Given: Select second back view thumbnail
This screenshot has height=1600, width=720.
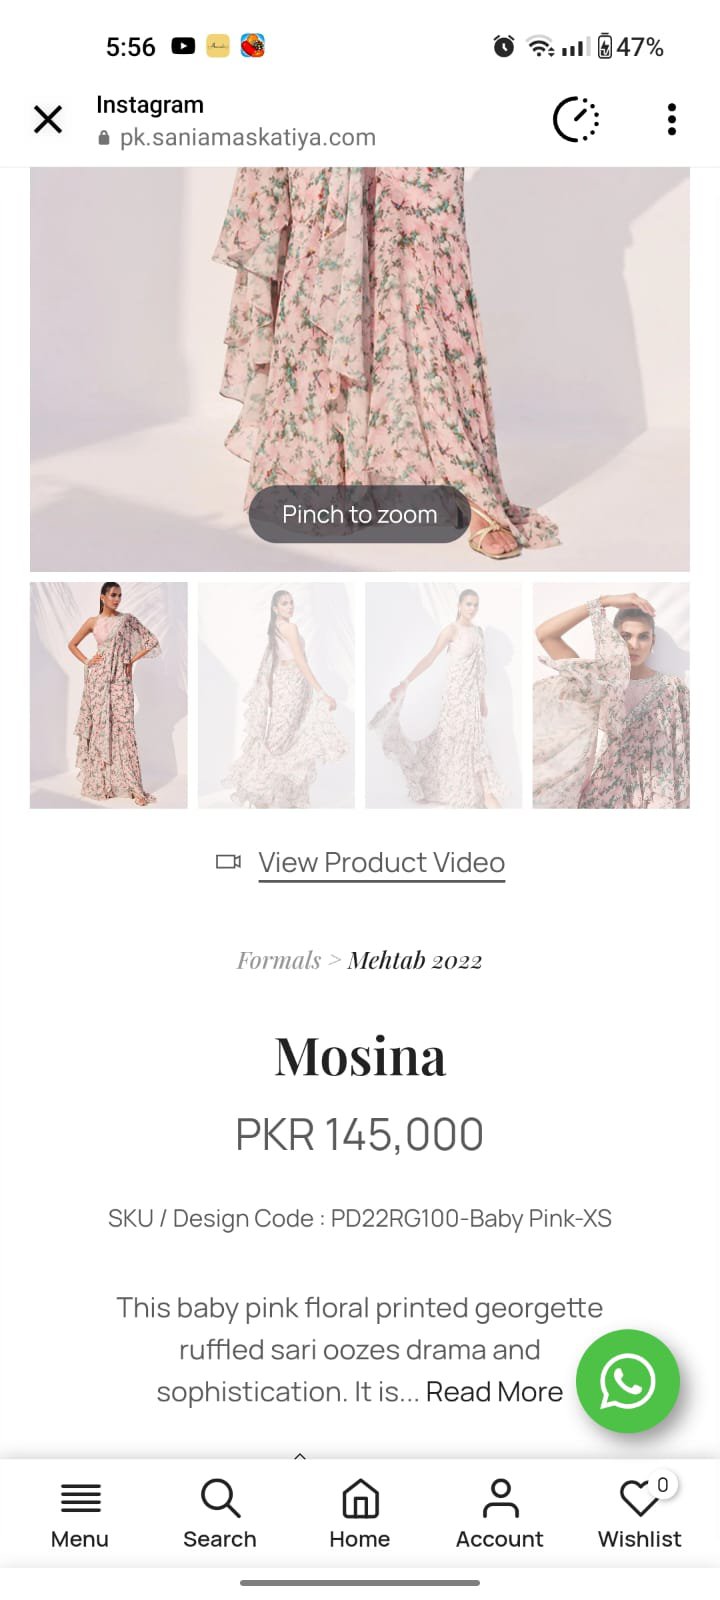Looking at the screenshot, I should 276,695.
